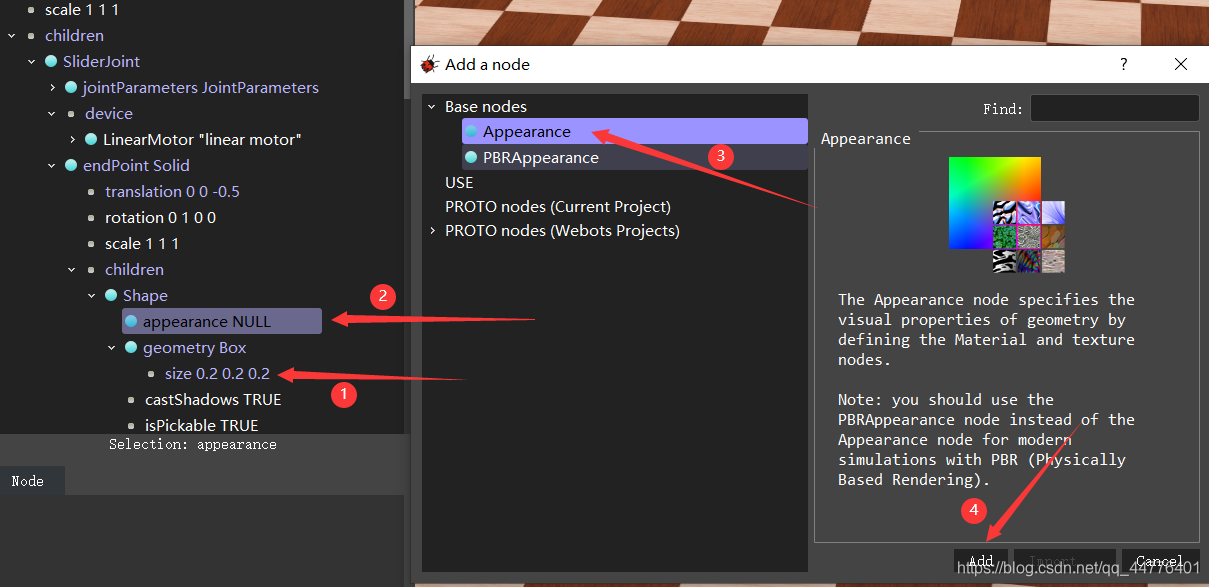Click the Appearance preview thumbnail image
Image resolution: width=1209 pixels, height=587 pixels.
[1007, 215]
